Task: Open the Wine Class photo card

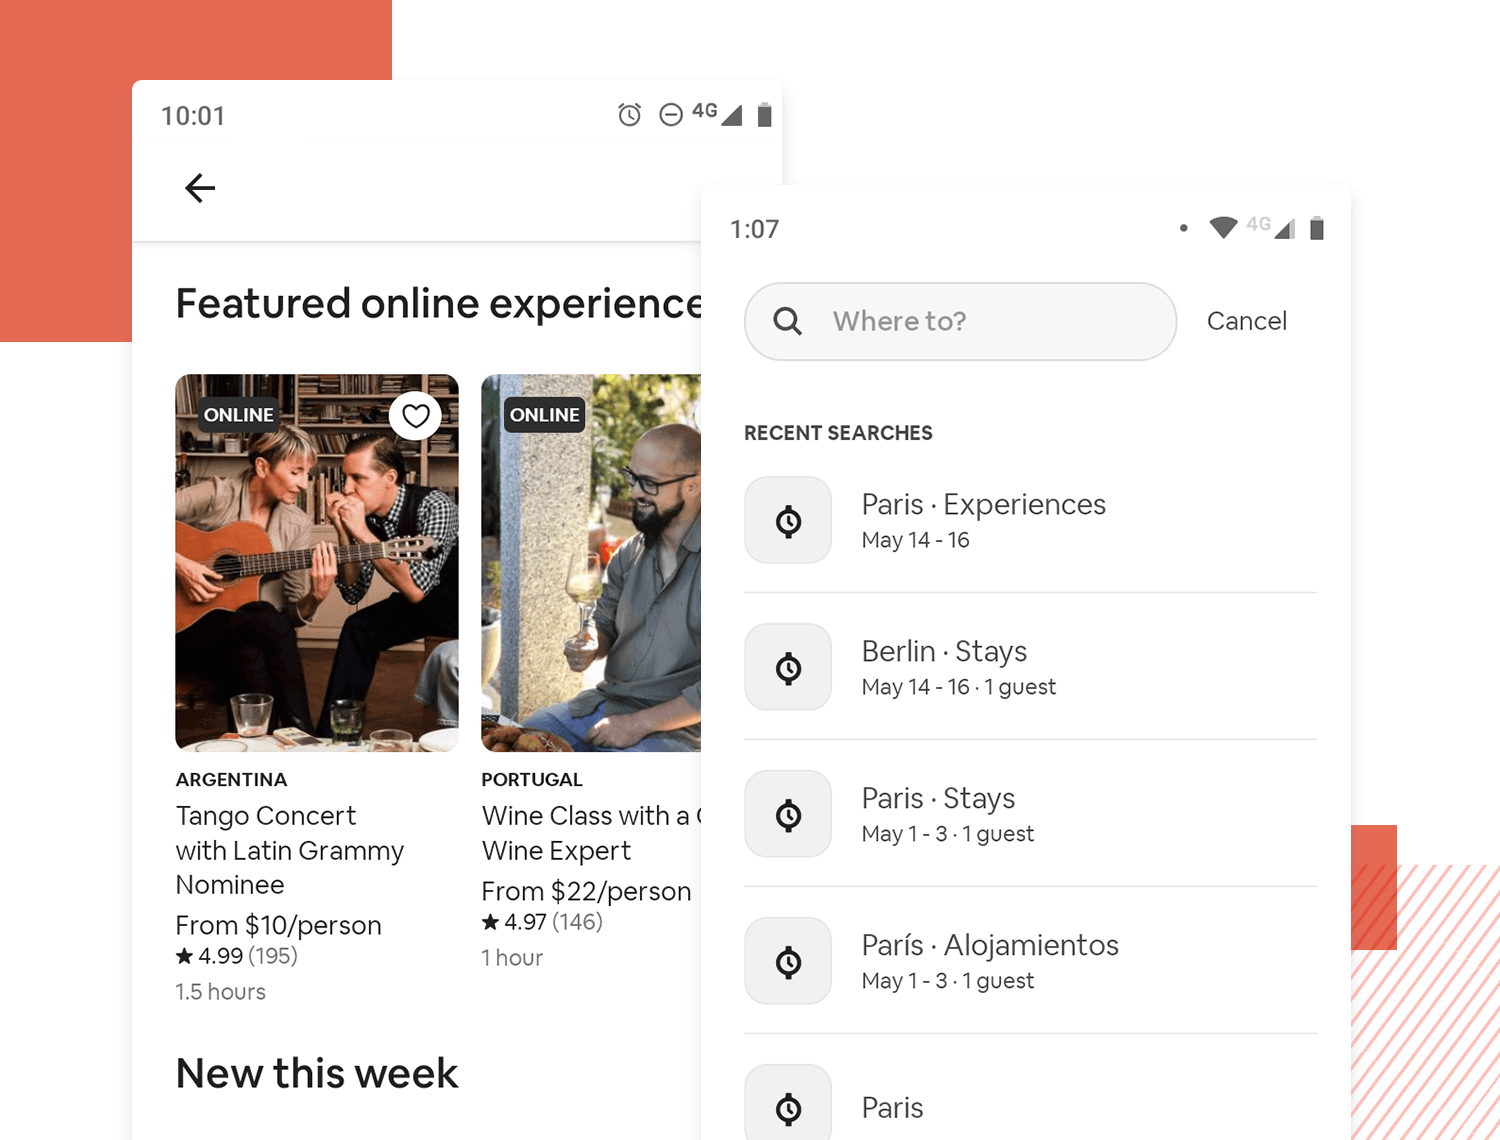Action: click(x=591, y=563)
